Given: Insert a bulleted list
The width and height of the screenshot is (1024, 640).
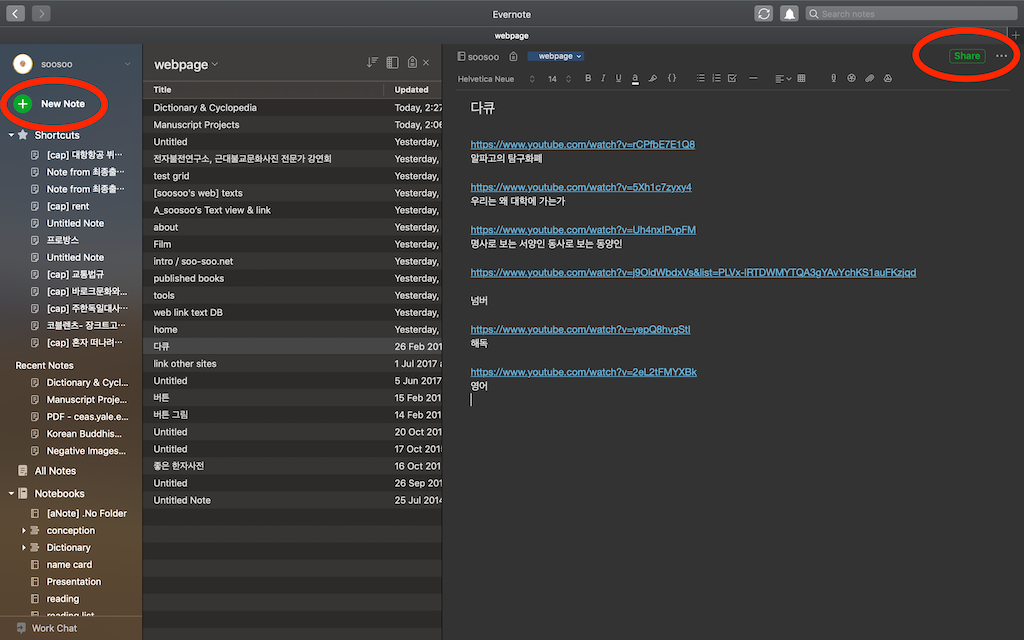Looking at the screenshot, I should pos(700,78).
